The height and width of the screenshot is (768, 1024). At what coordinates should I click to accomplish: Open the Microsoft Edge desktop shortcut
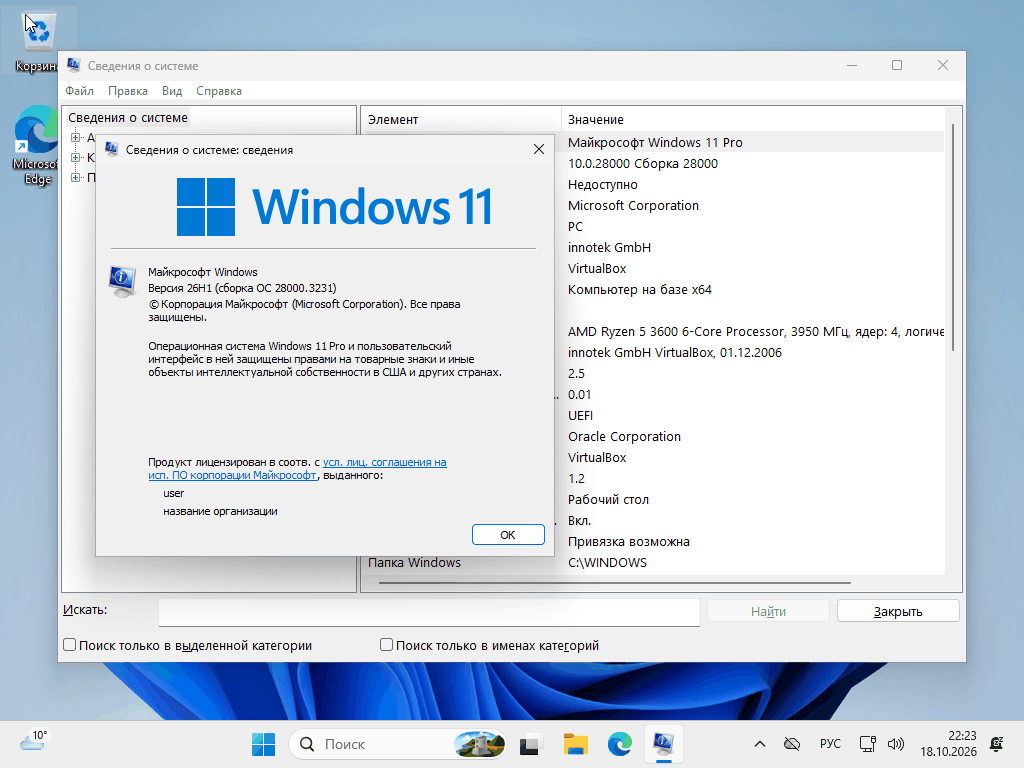pyautogui.click(x=36, y=145)
